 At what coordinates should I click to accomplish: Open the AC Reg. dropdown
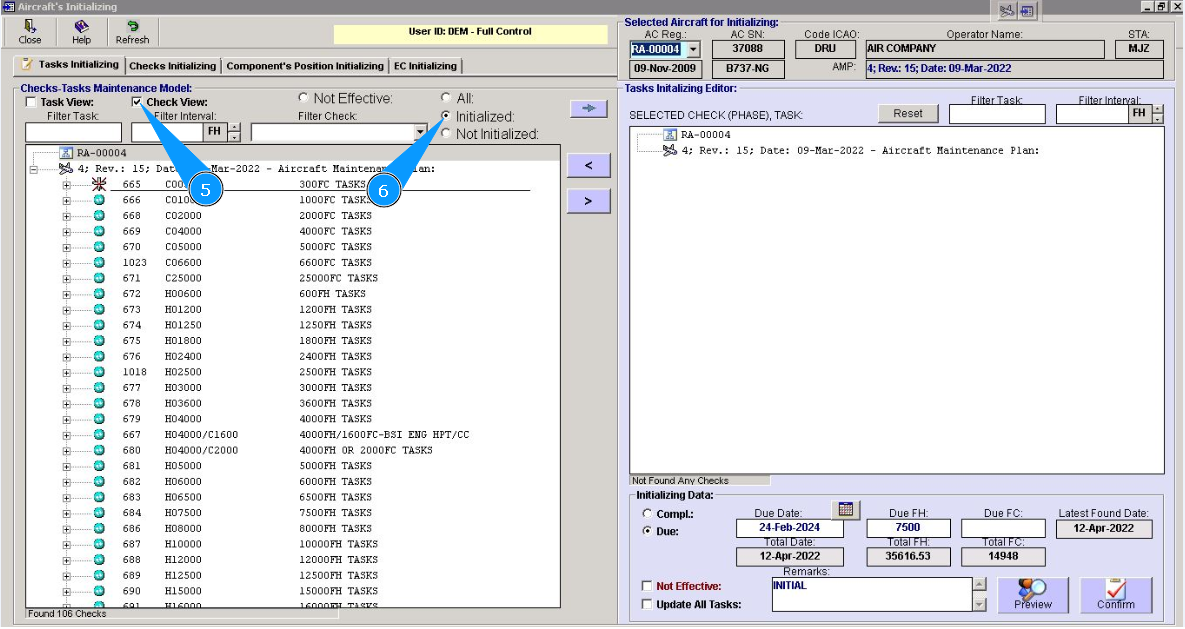[694, 49]
